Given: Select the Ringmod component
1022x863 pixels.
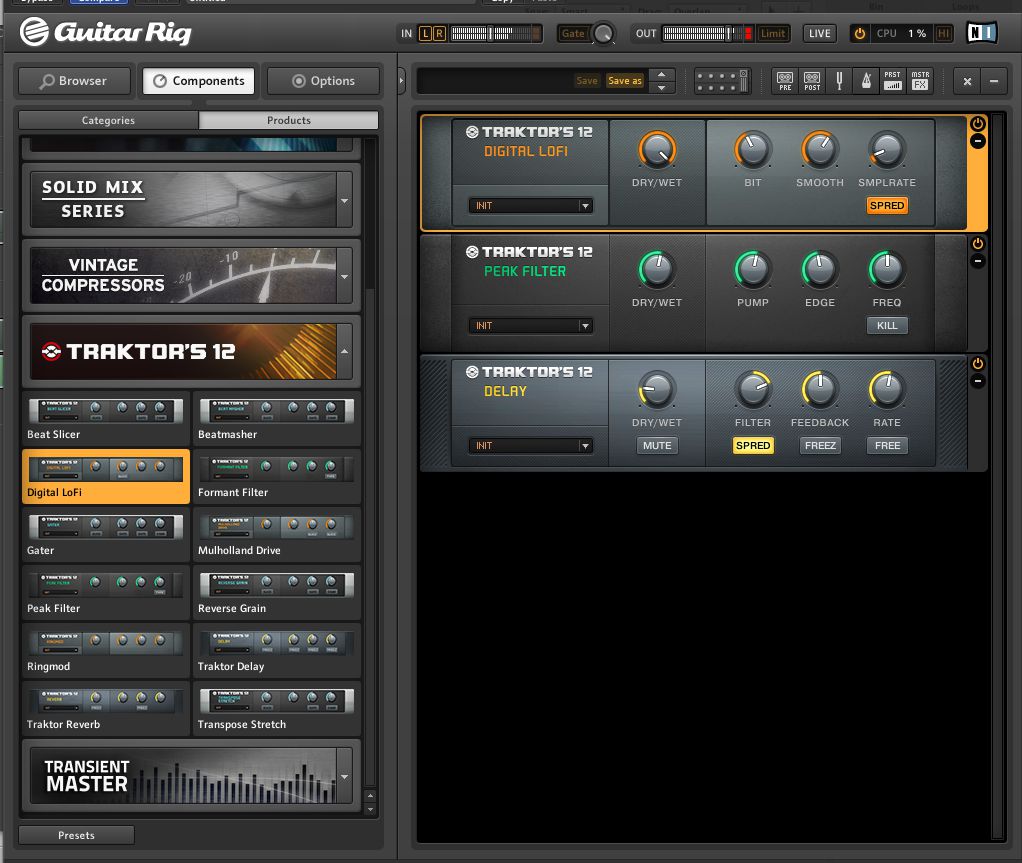Looking at the screenshot, I should pos(106,650).
